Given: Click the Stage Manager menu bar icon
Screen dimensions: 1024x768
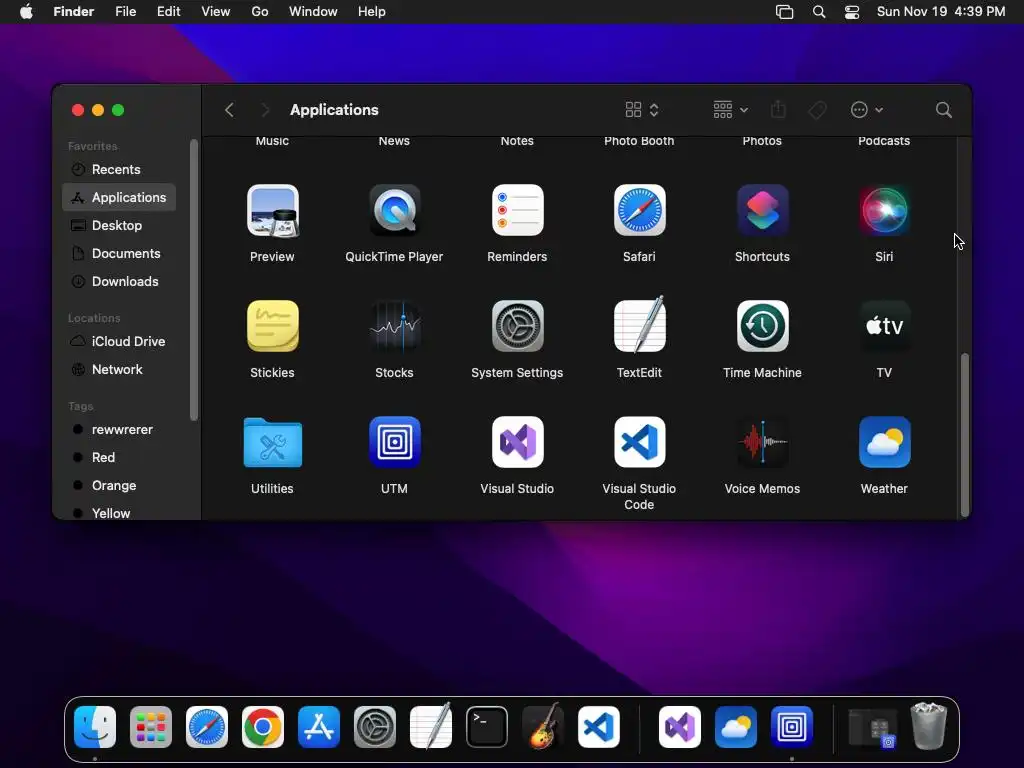Looking at the screenshot, I should 784,12.
